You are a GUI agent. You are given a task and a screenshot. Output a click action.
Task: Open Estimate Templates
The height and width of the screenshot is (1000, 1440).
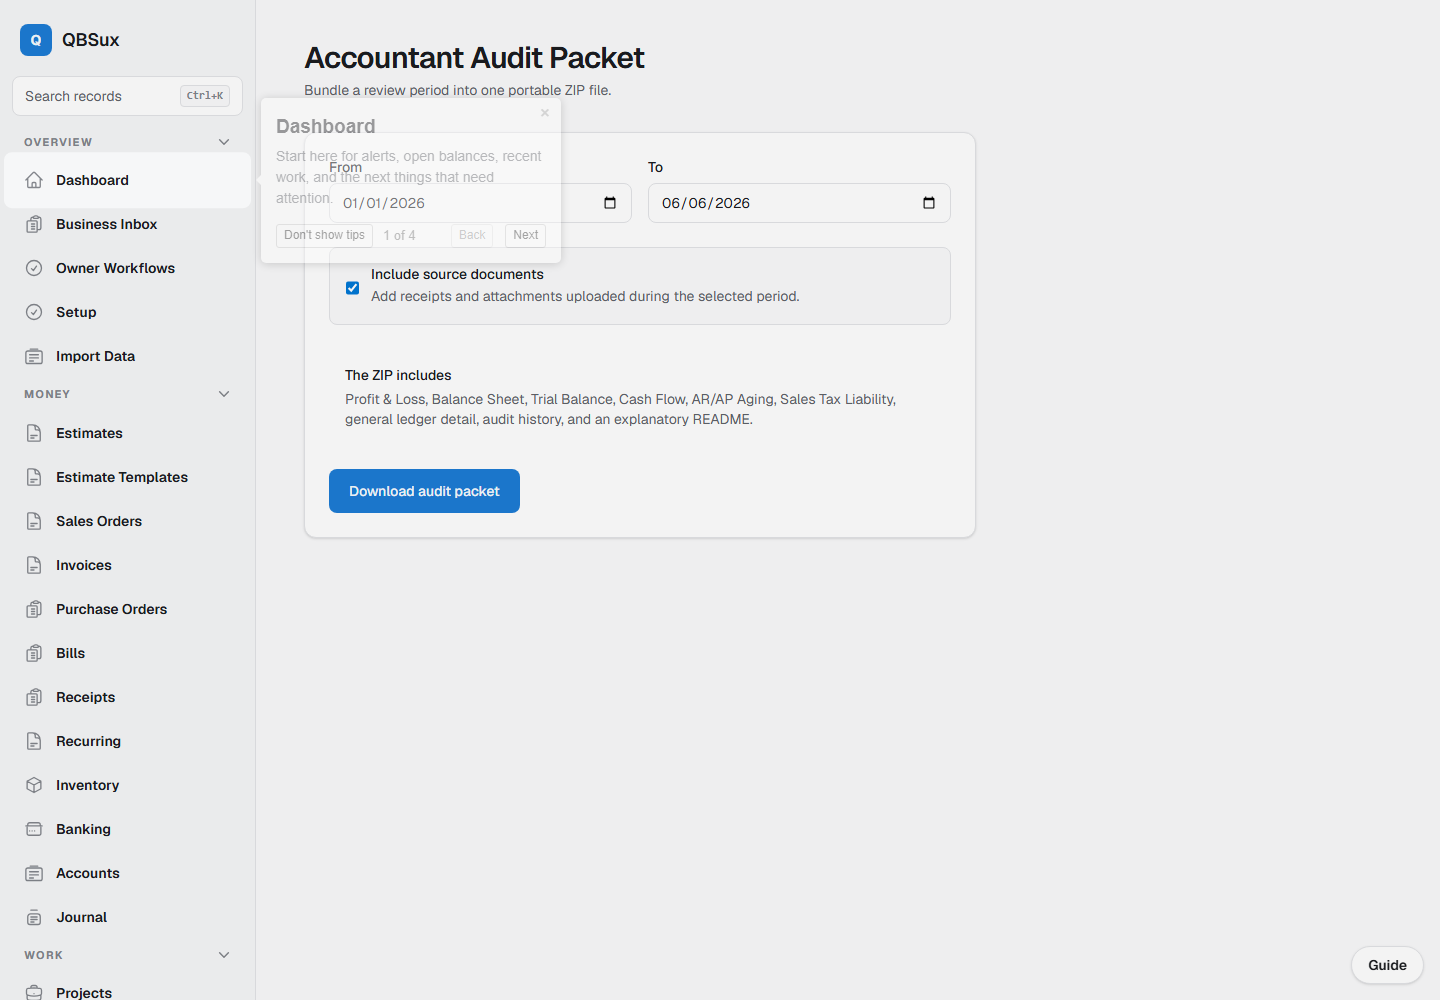tap(127, 477)
